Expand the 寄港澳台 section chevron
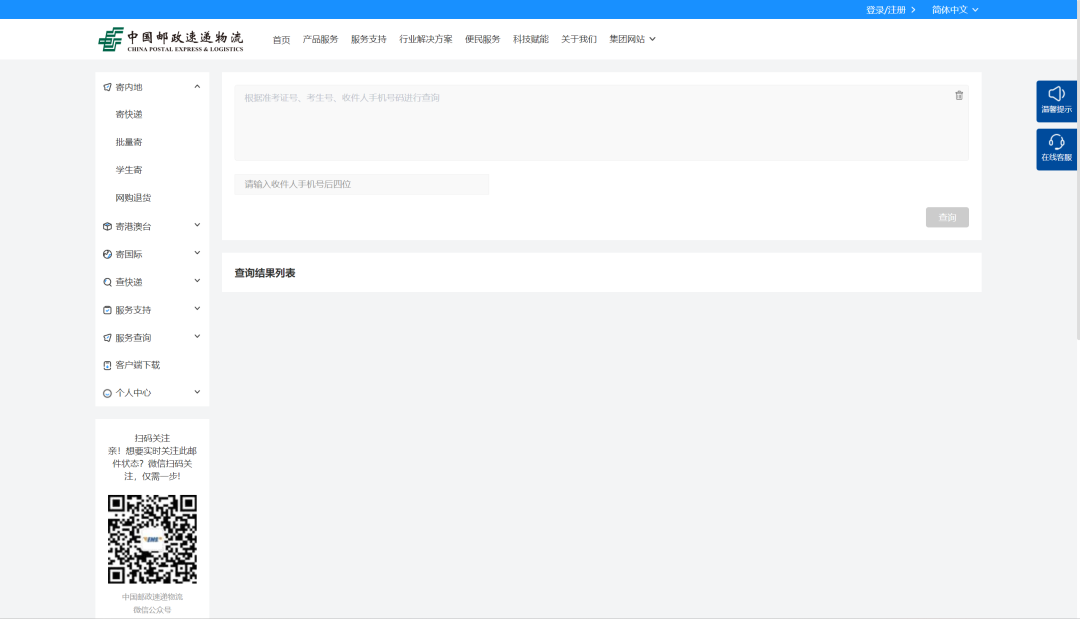Screen dimensions: 1080x619 (x=197, y=225)
